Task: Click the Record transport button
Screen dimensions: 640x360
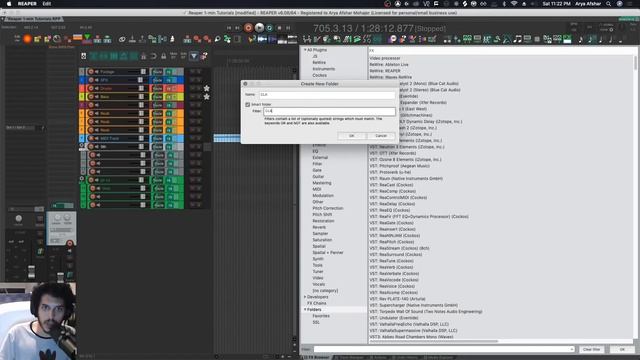Action: click(x=248, y=28)
